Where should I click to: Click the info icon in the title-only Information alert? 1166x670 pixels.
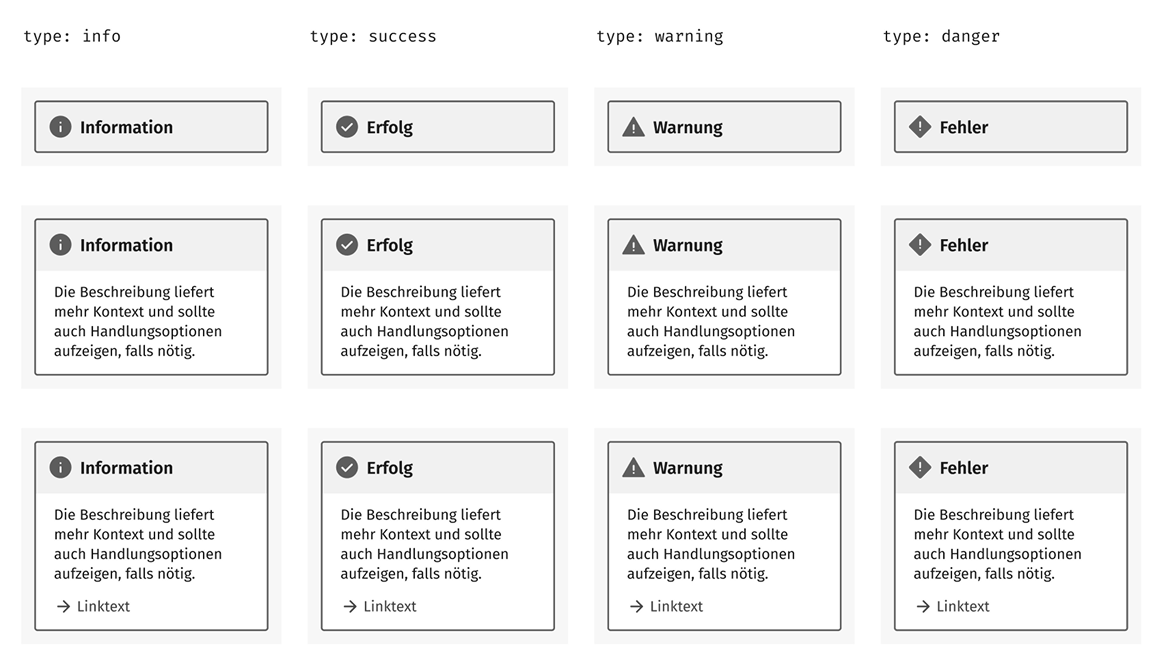60,127
